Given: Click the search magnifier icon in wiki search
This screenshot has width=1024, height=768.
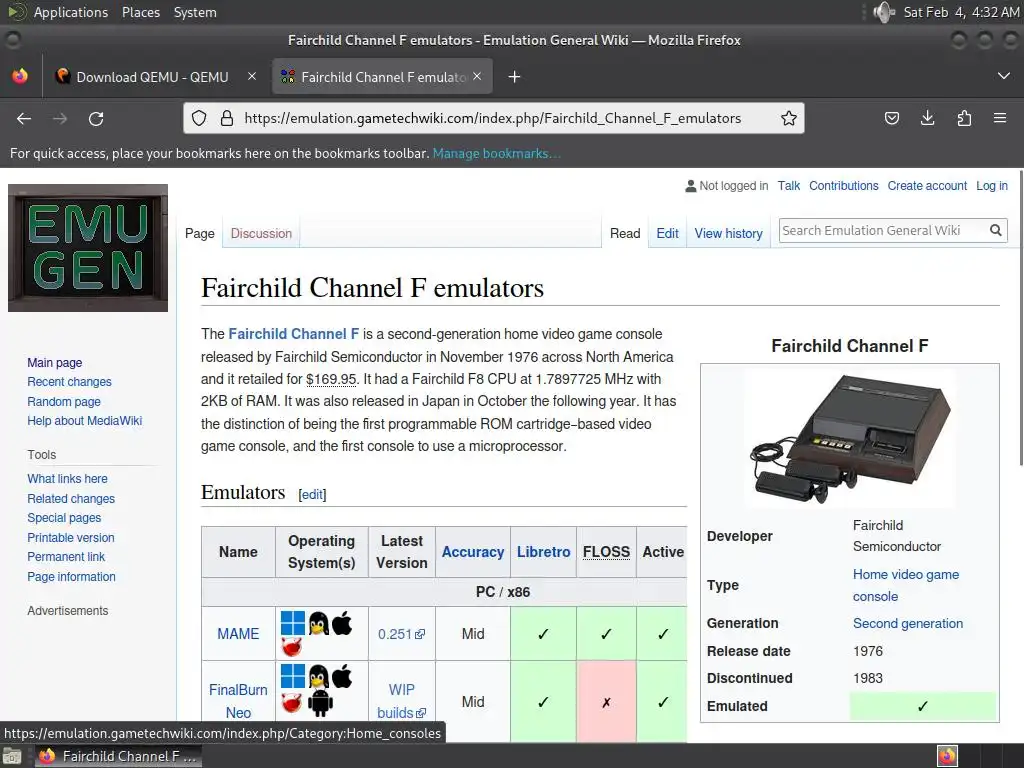Looking at the screenshot, I should click(x=995, y=230).
